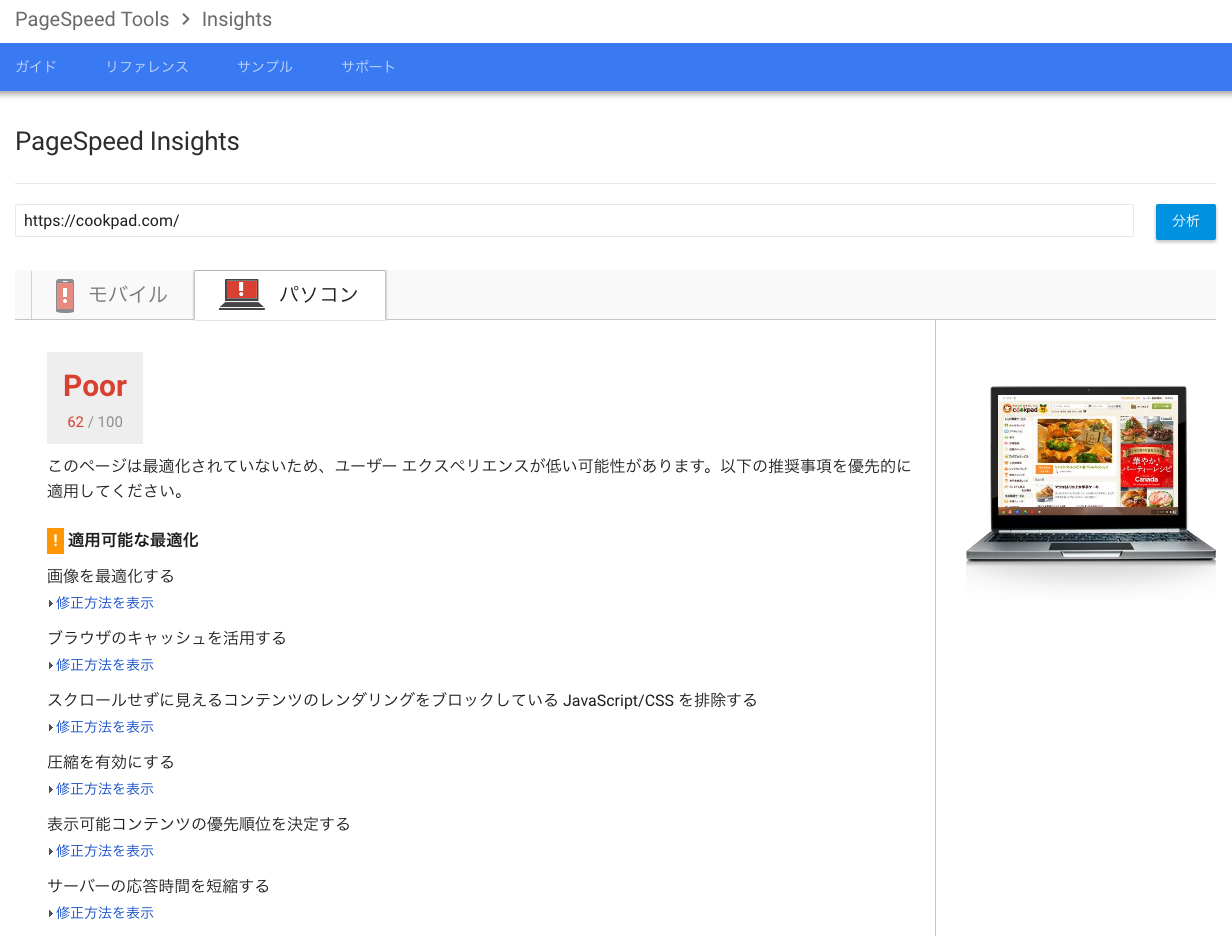Click the URL field containing https://cookpad.com/

(x=574, y=221)
